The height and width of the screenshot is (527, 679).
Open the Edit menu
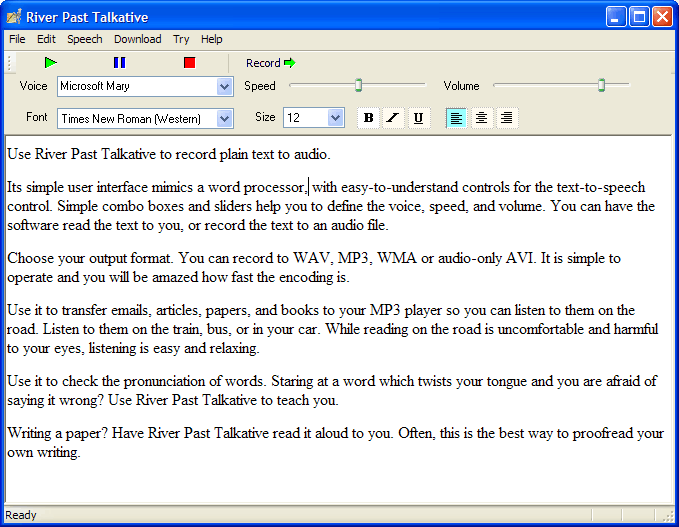pos(46,39)
